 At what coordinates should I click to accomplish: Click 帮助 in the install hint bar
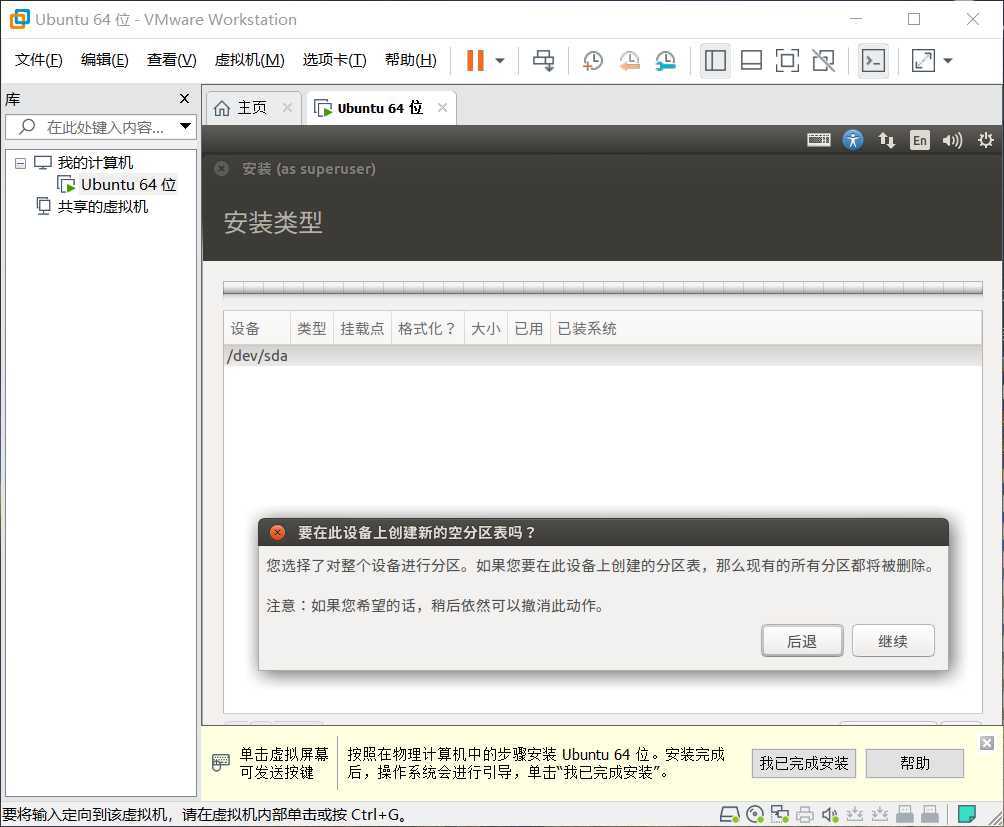[914, 763]
